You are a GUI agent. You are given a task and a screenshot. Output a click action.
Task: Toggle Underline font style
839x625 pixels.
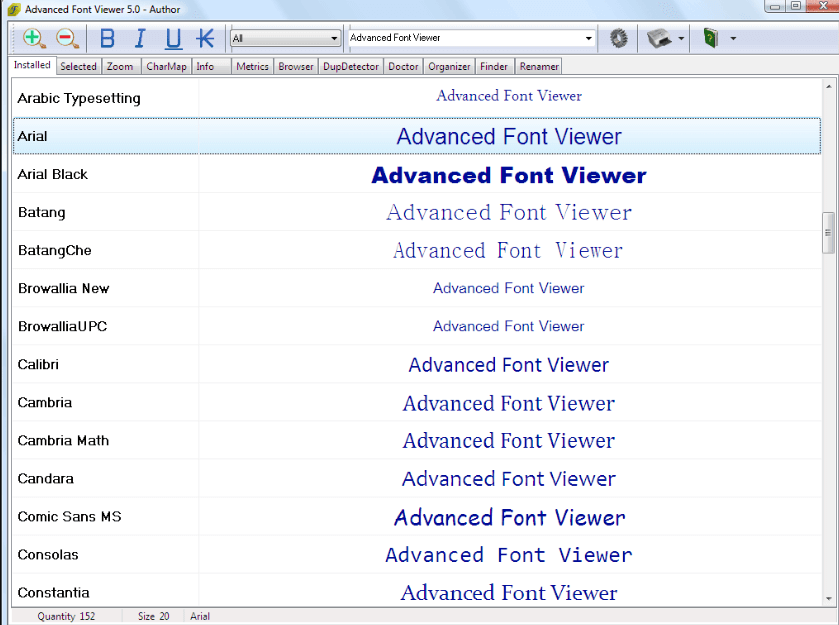tap(173, 39)
